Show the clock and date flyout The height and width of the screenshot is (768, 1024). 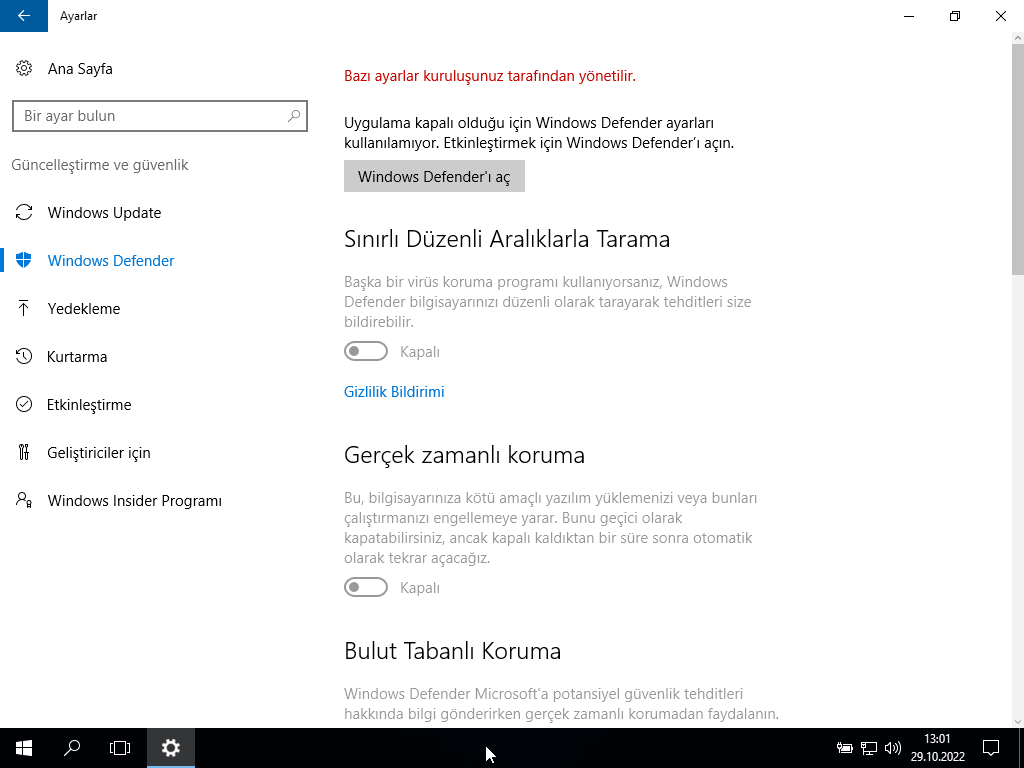(938, 748)
